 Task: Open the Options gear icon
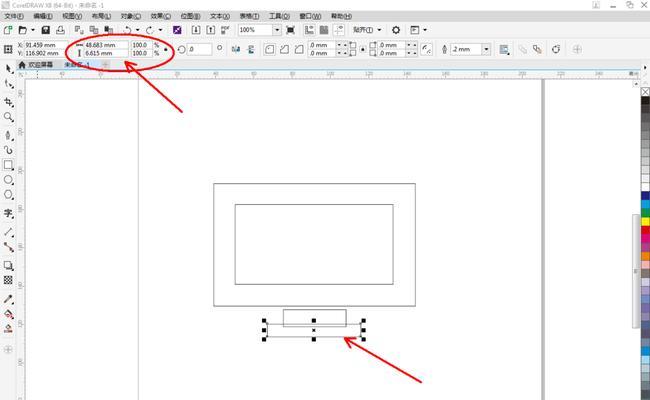point(396,30)
